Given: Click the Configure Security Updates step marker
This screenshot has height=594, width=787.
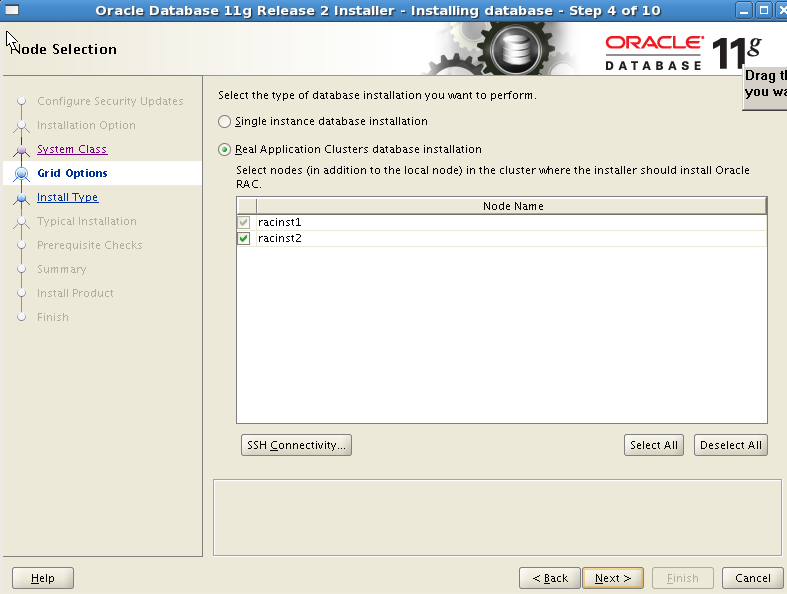Looking at the screenshot, I should point(21,101).
